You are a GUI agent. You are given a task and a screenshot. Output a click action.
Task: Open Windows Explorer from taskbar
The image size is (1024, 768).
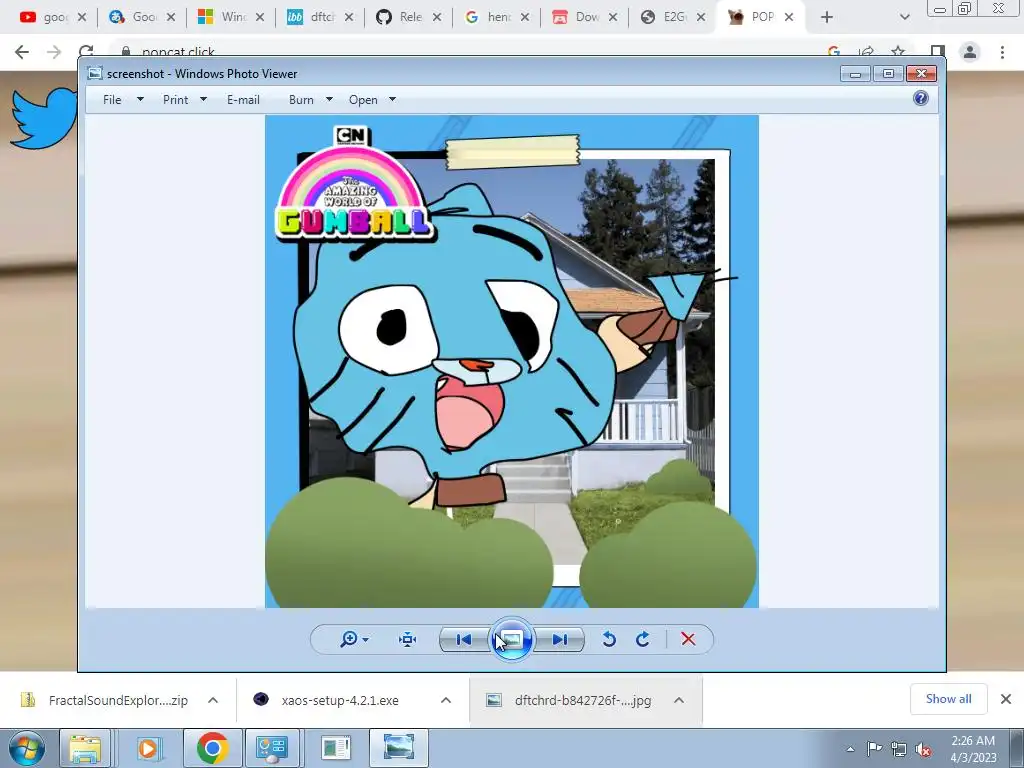tap(86, 748)
